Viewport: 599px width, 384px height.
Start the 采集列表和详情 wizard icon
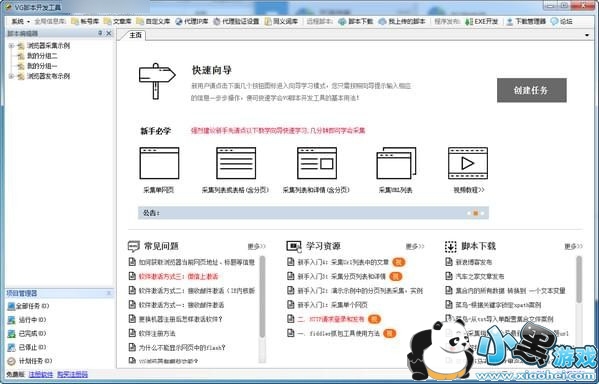(317, 163)
